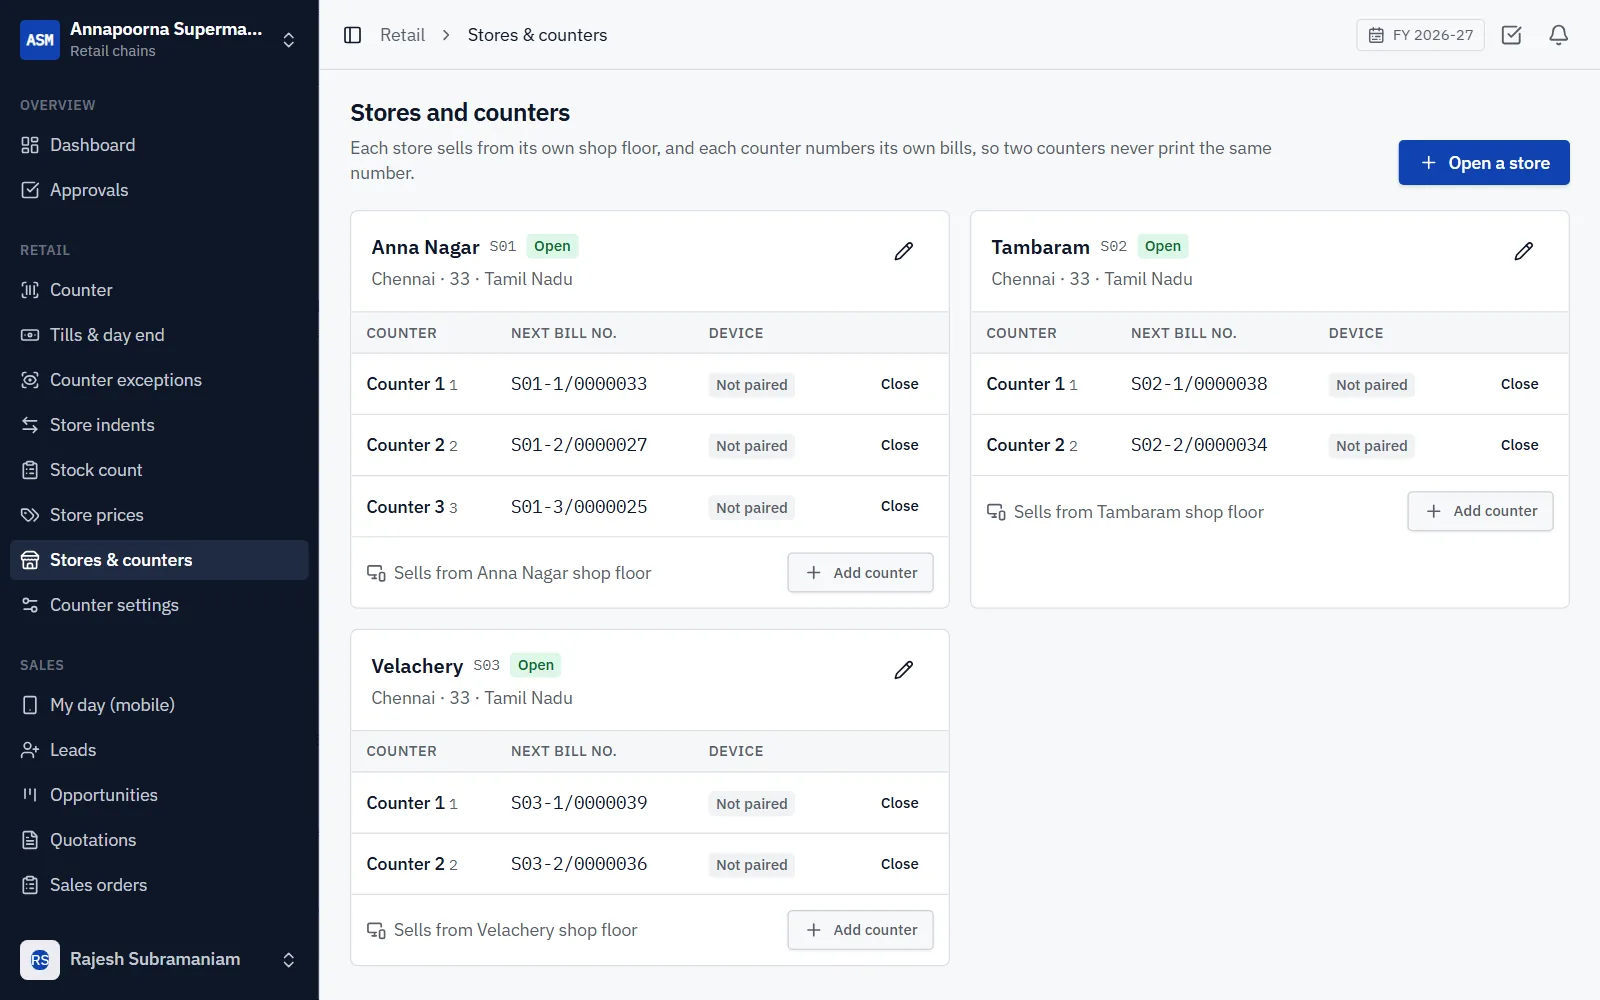Go to Approvals in sidebar
The height and width of the screenshot is (1000, 1600).
159,190
